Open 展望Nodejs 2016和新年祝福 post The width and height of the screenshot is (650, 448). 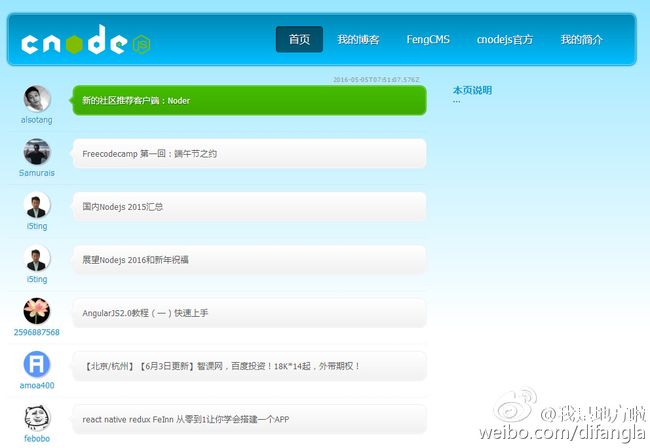pos(250,259)
